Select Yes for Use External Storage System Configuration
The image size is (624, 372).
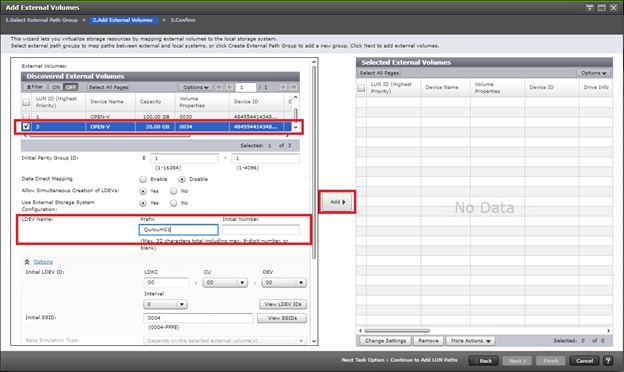click(x=143, y=203)
